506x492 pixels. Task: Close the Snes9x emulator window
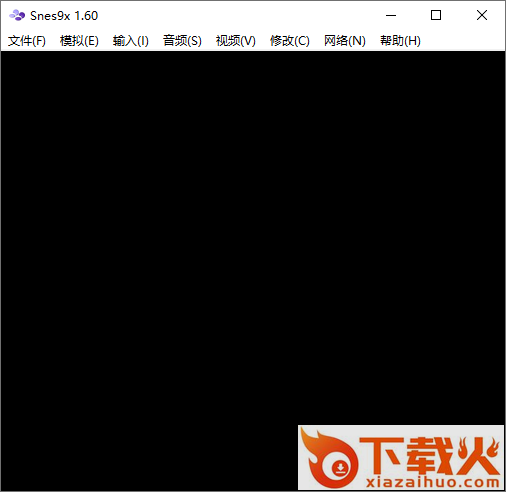(482, 15)
